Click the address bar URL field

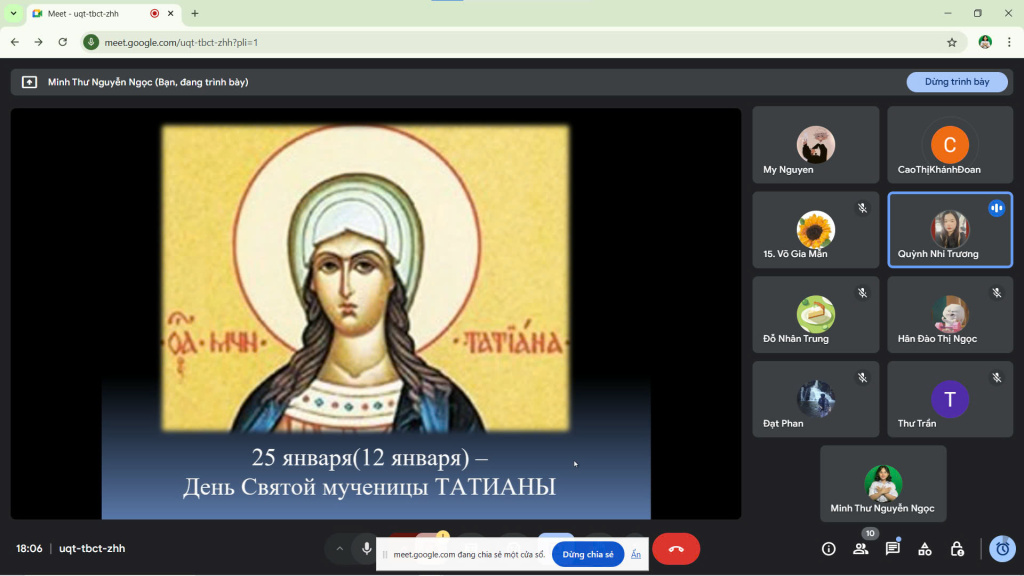point(521,42)
